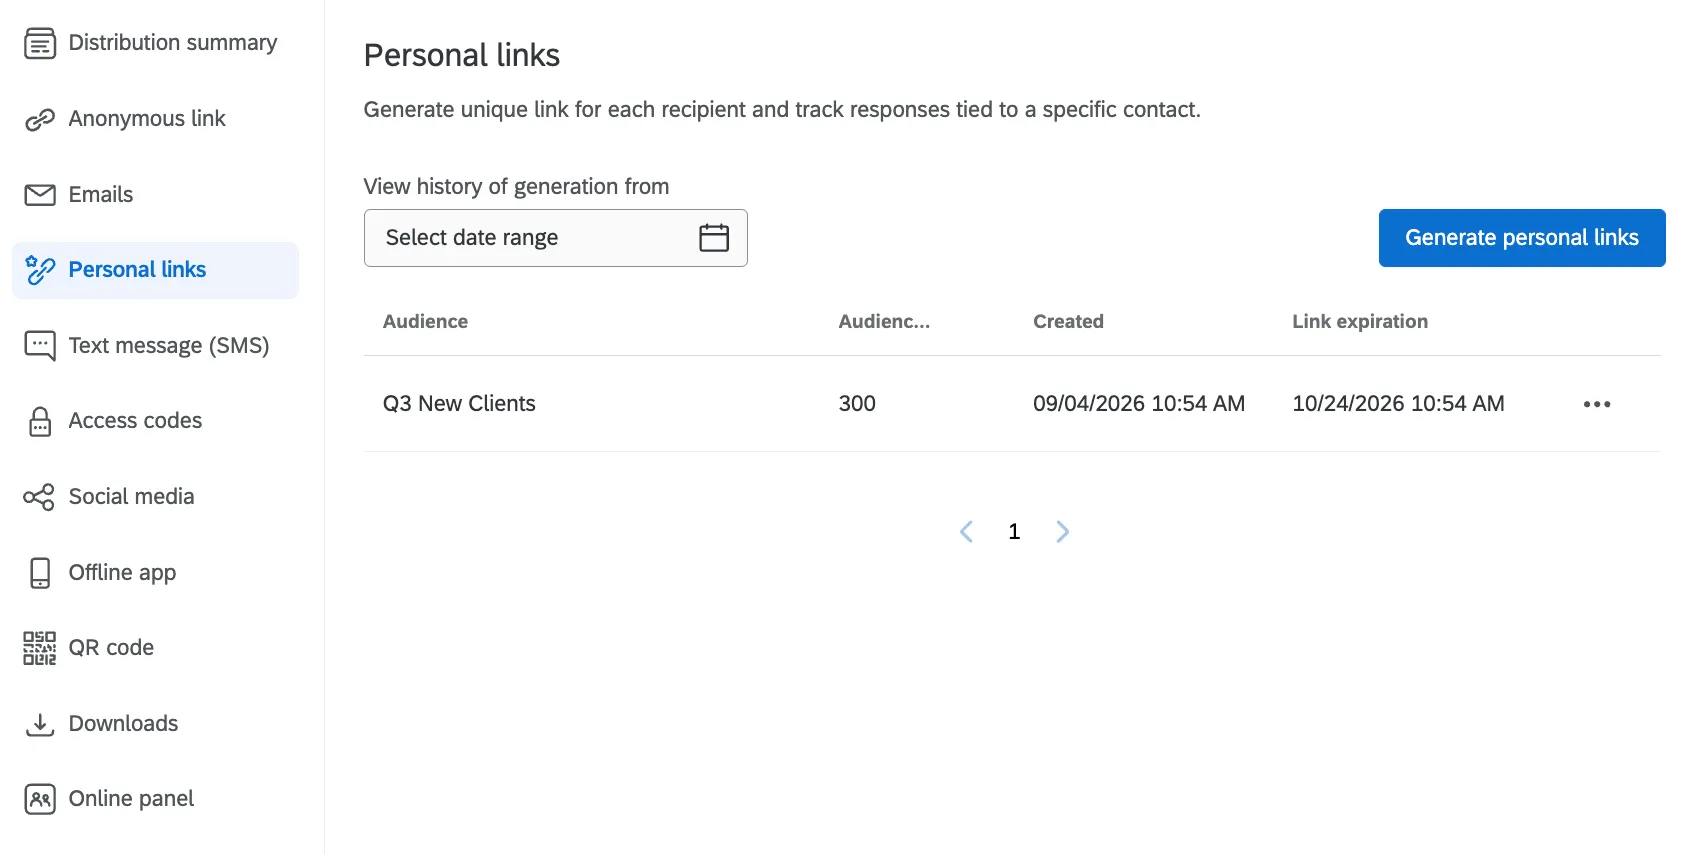
Task: Click the Emails envelope icon
Action: [x=40, y=195]
